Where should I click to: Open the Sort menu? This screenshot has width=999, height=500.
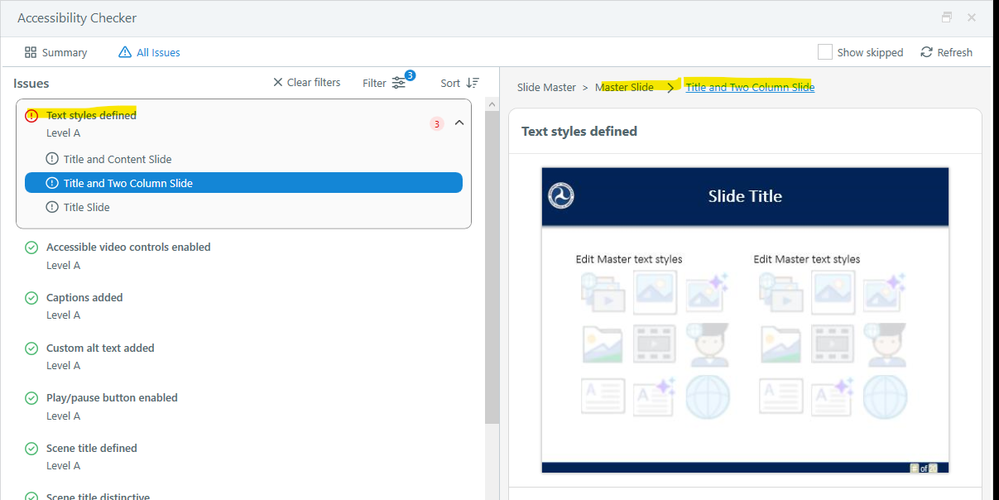[459, 83]
